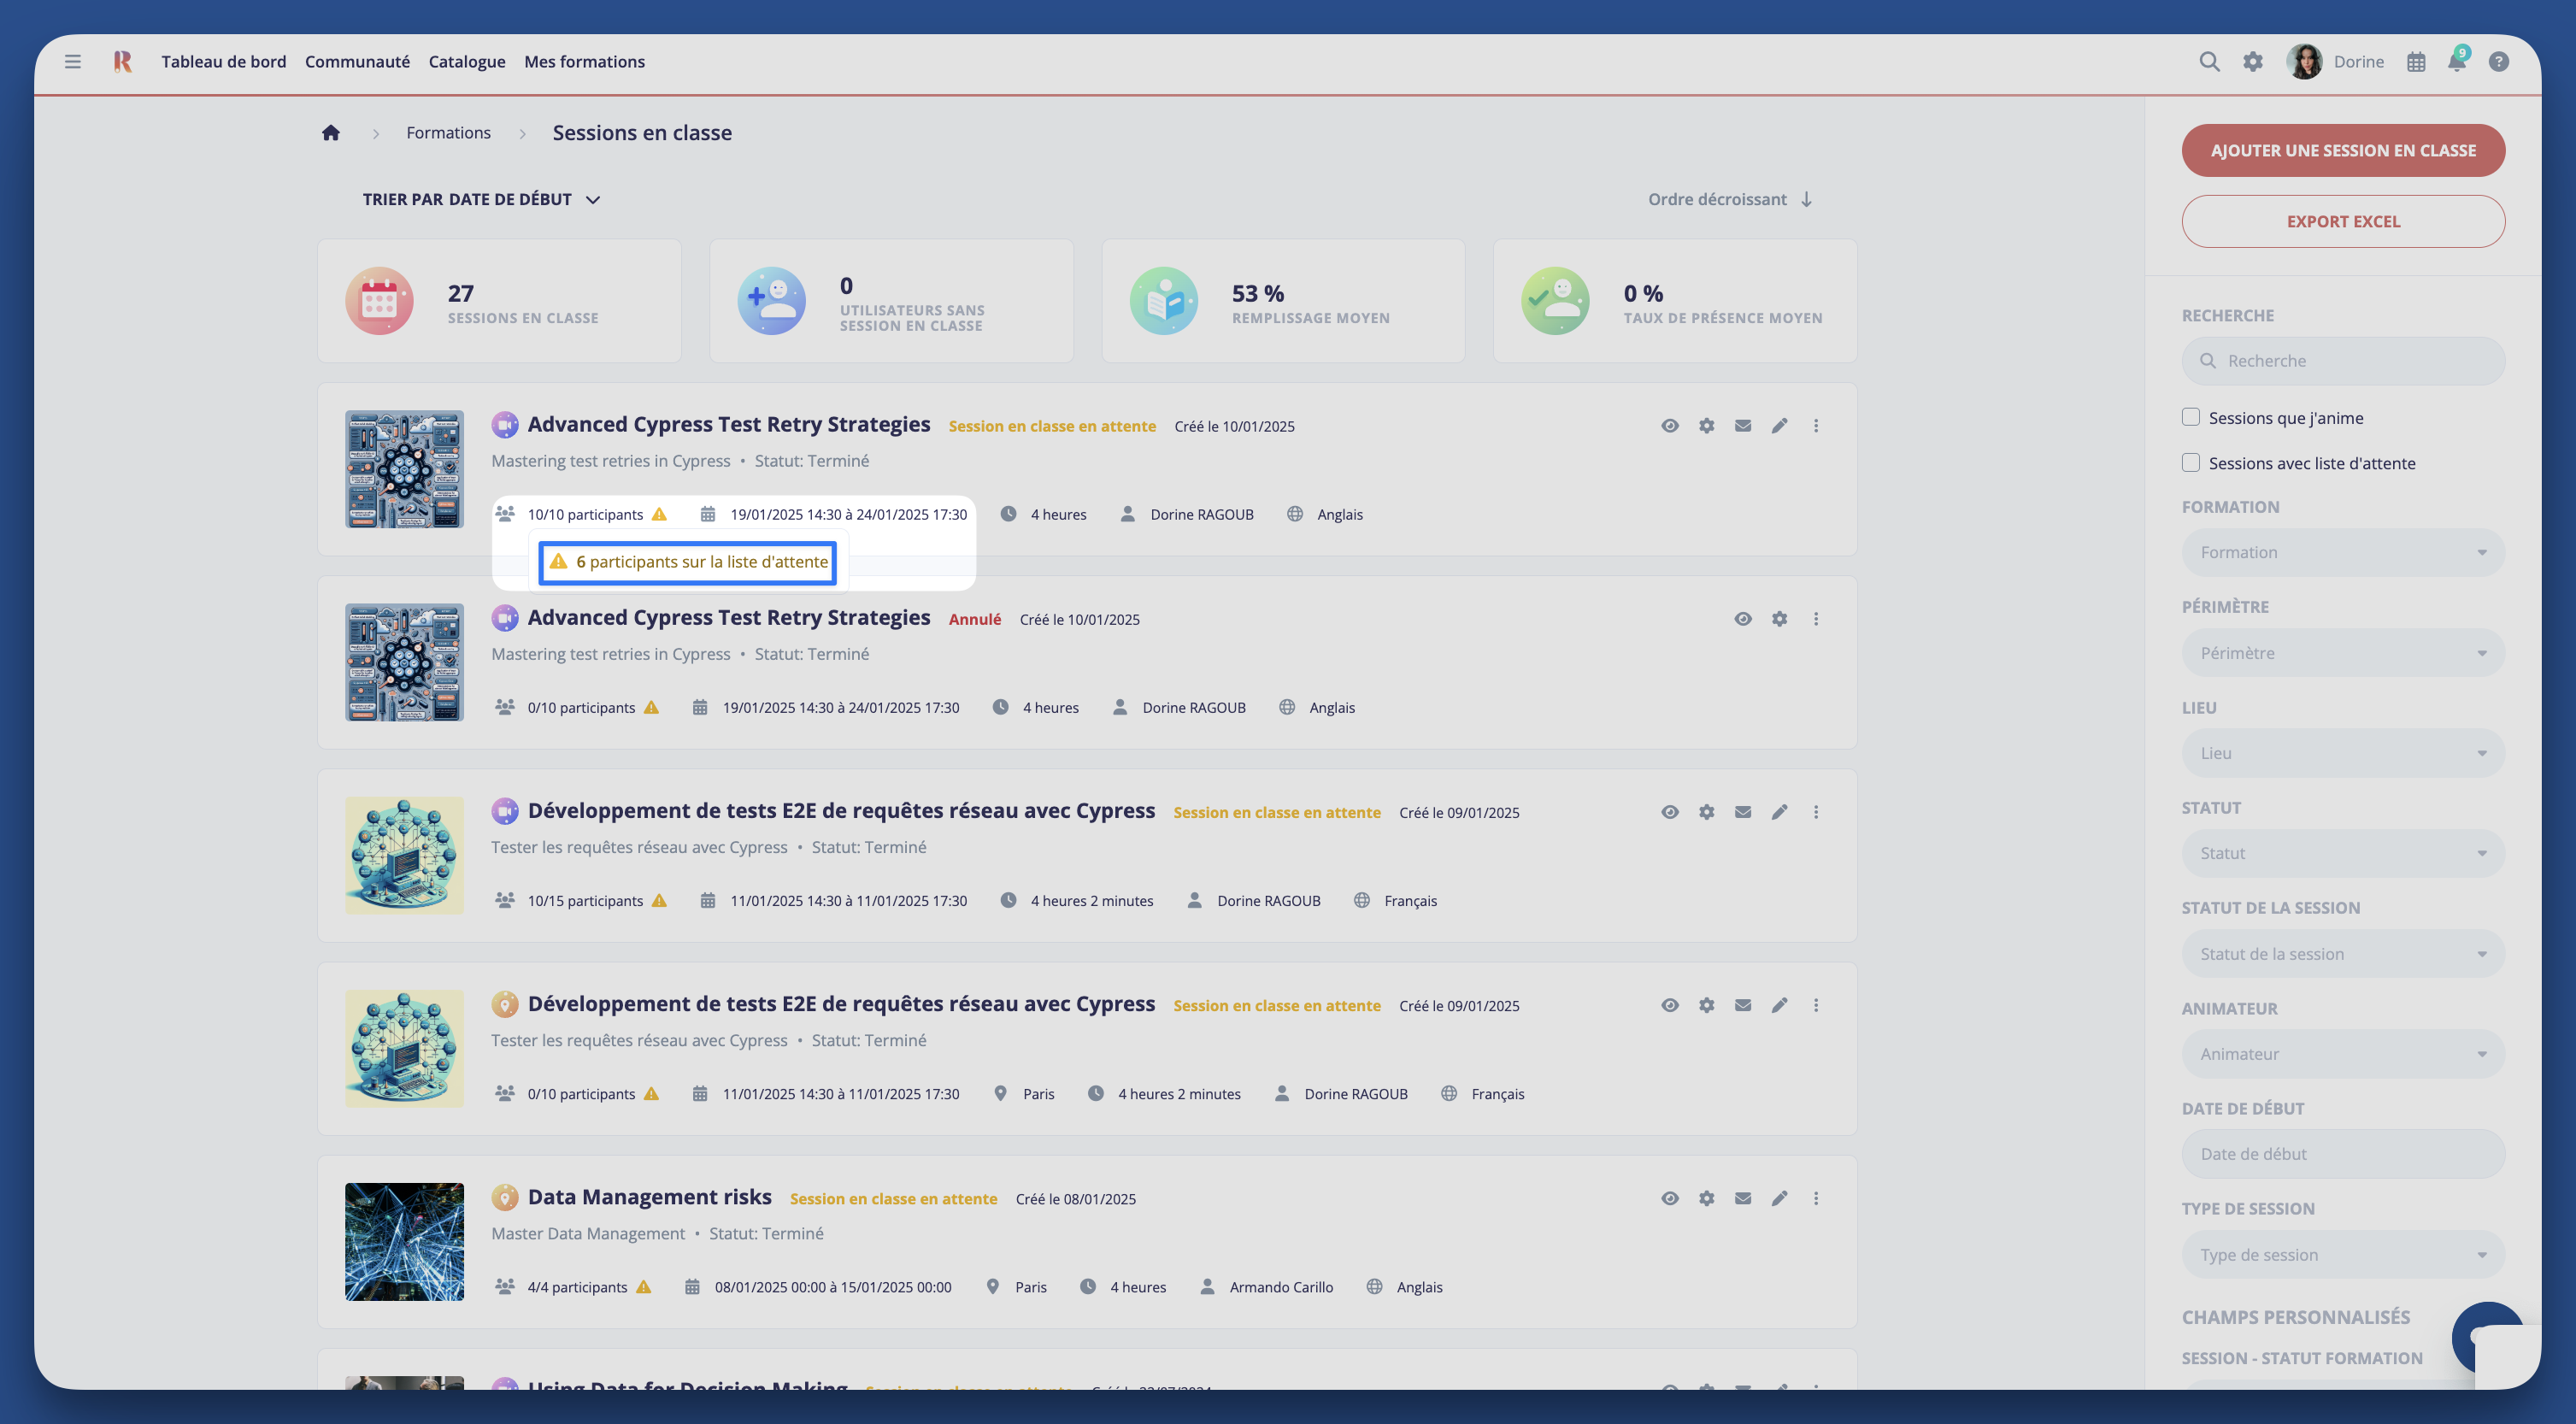The image size is (2576, 1424).
Task: Open three-dot menu of first Advanced Cypress session
Action: (1816, 426)
